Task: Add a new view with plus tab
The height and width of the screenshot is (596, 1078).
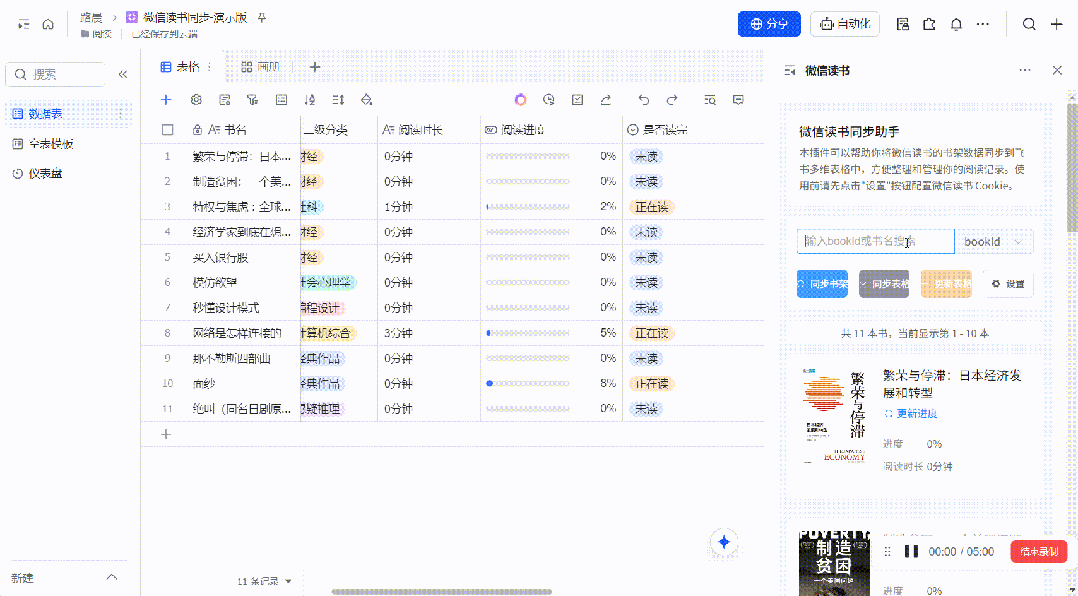Action: (315, 67)
